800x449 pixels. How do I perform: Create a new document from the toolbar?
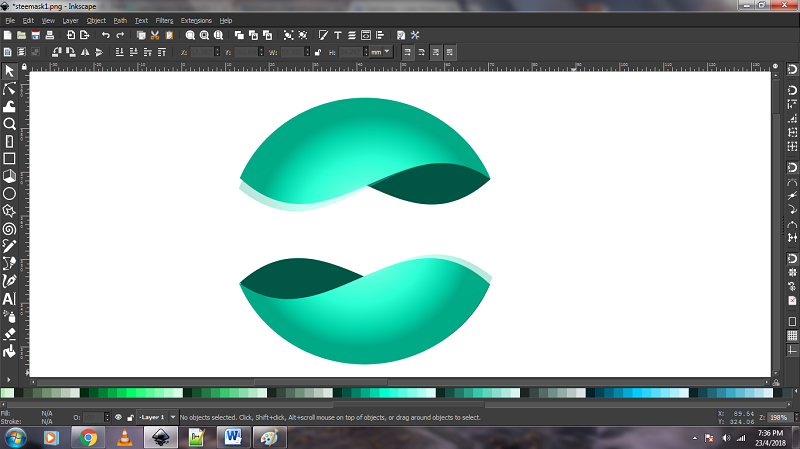click(x=7, y=35)
